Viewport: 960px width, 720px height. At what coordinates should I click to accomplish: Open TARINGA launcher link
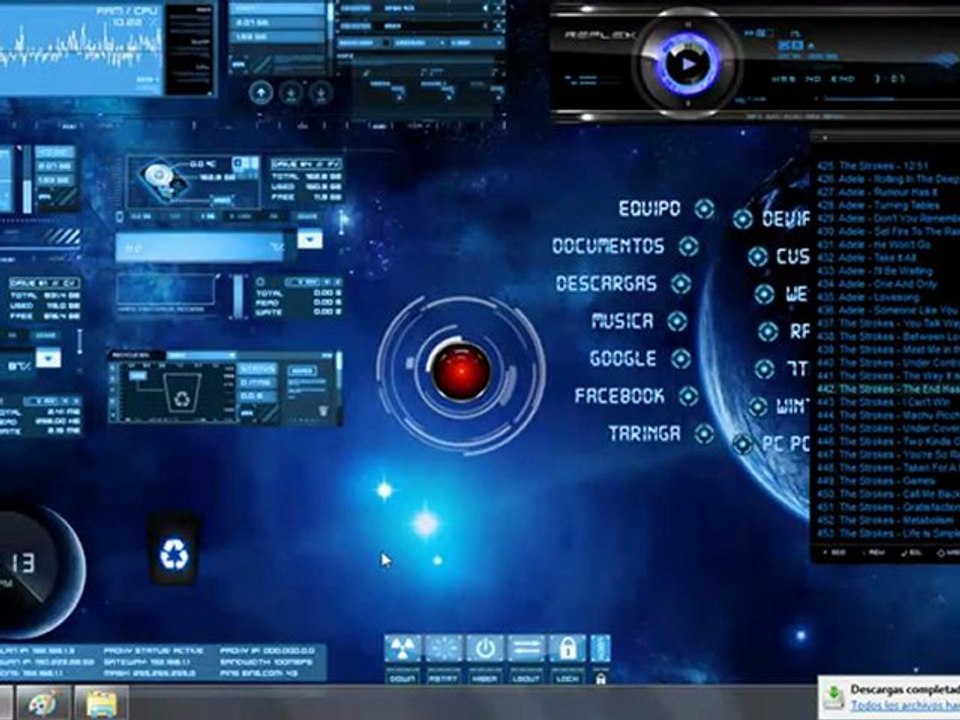point(644,434)
